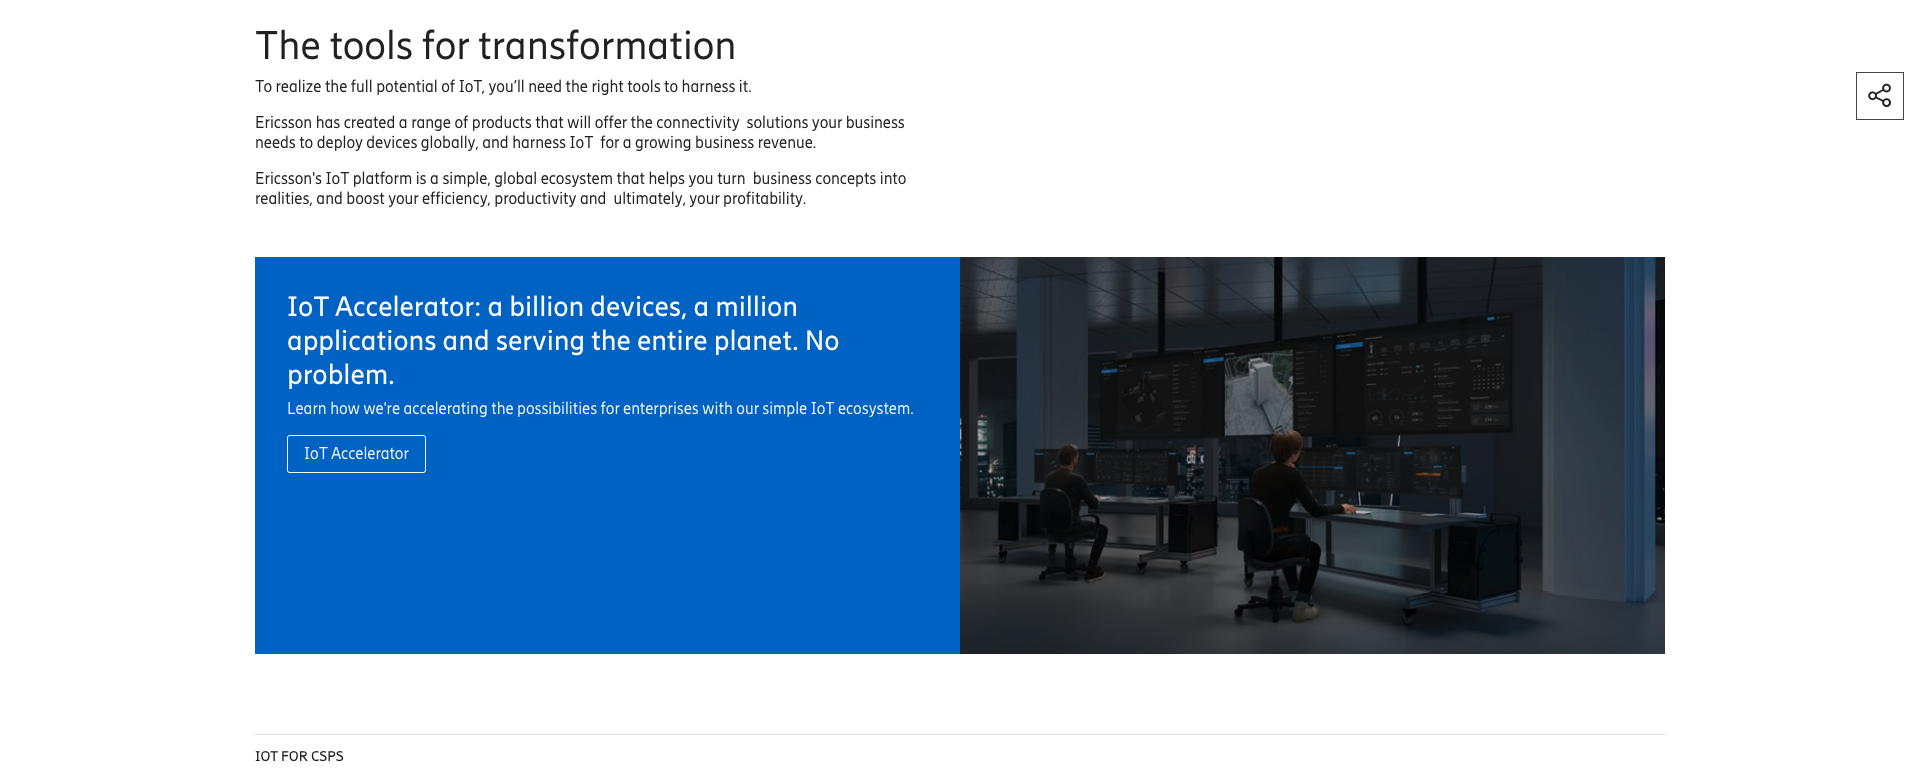The width and height of the screenshot is (1919, 781).
Task: Select 'The tools for transformation' heading
Action: click(495, 46)
